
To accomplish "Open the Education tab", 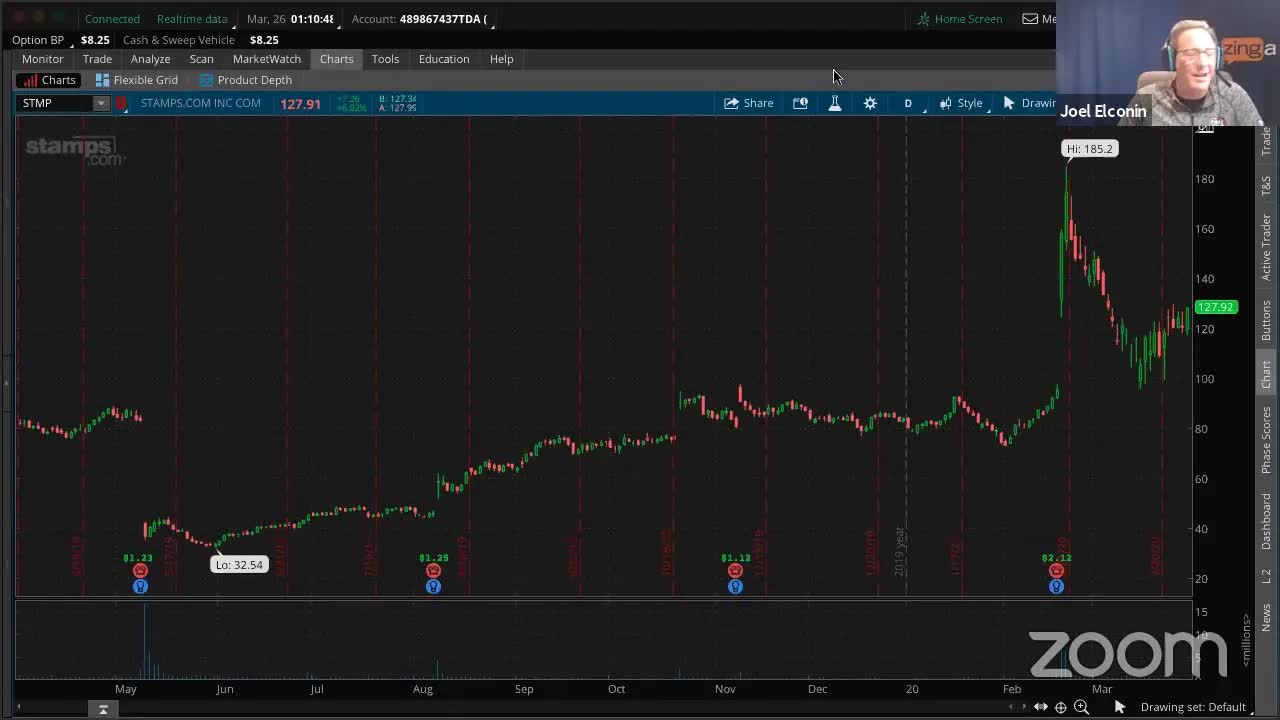I will tap(444, 59).
